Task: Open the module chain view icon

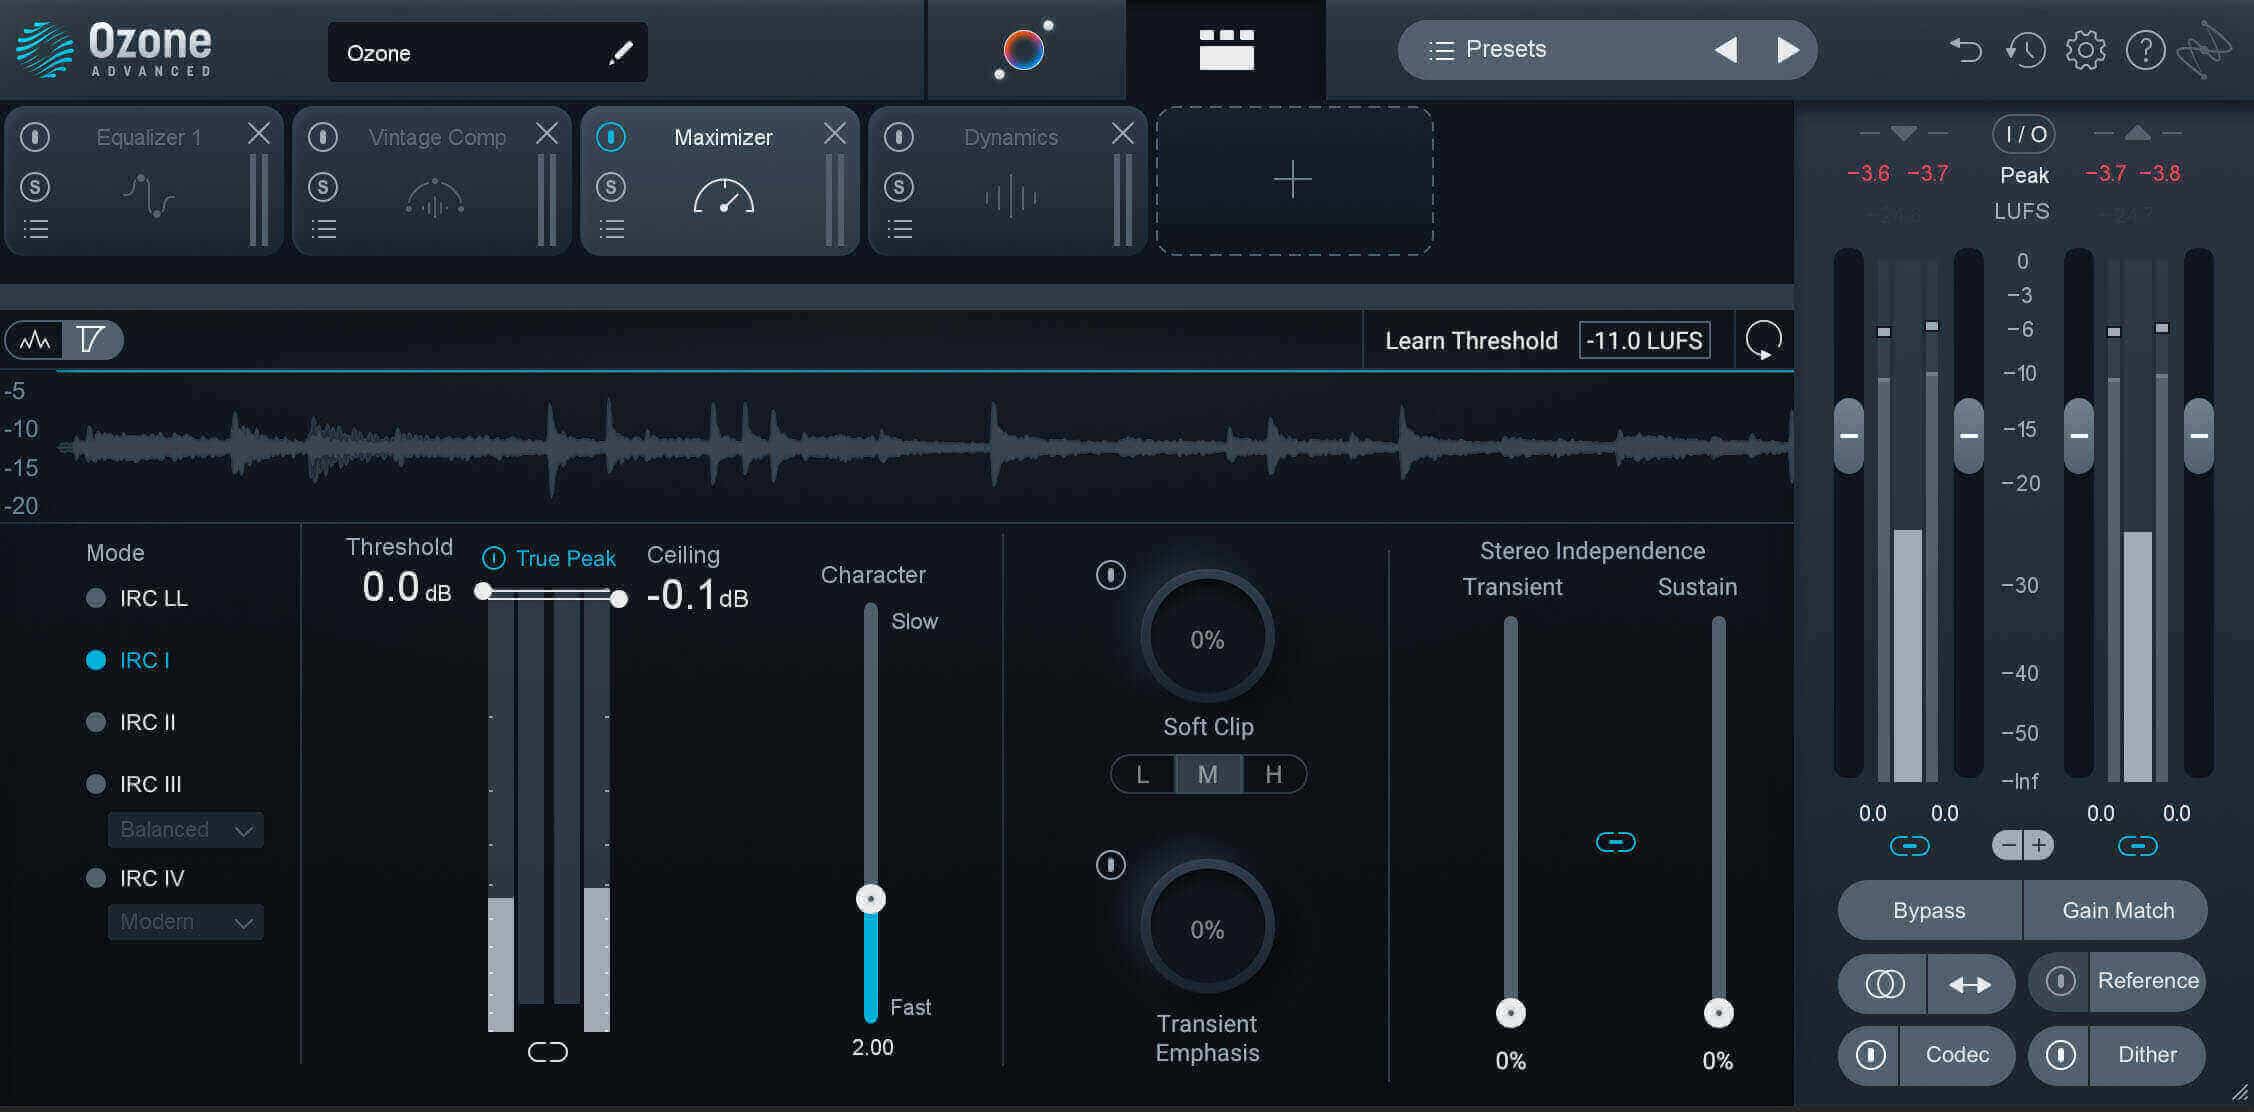Action: pyautogui.click(x=1226, y=49)
